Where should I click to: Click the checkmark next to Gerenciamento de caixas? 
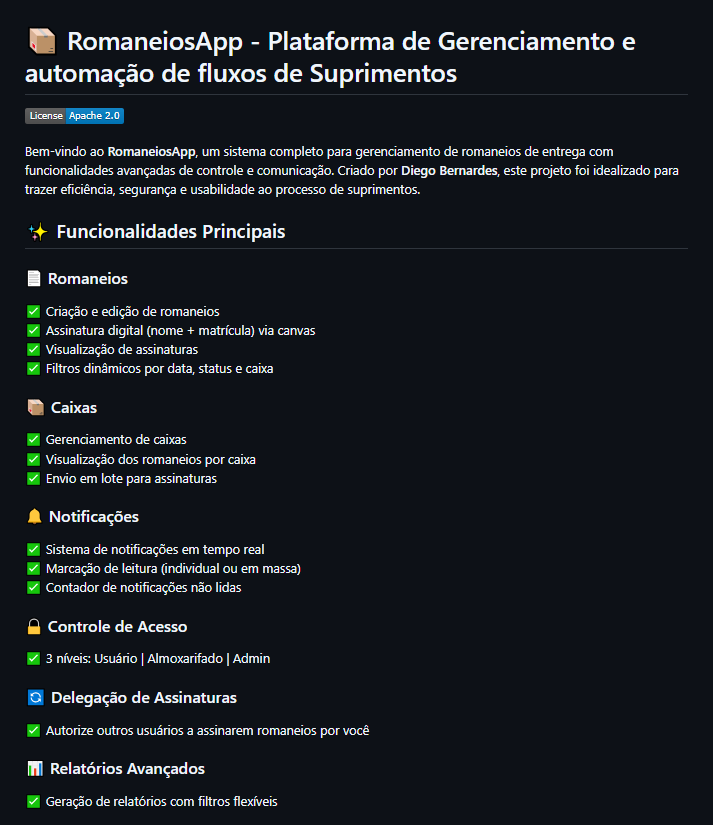point(34,440)
